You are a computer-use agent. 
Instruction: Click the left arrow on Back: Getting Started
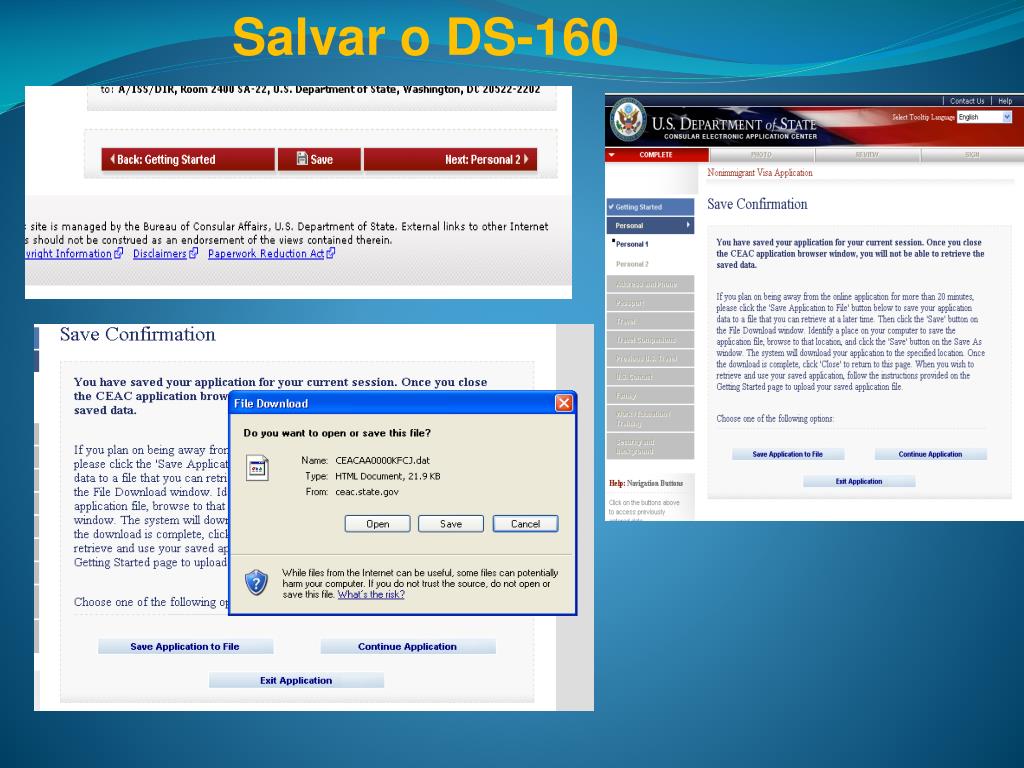pos(112,159)
